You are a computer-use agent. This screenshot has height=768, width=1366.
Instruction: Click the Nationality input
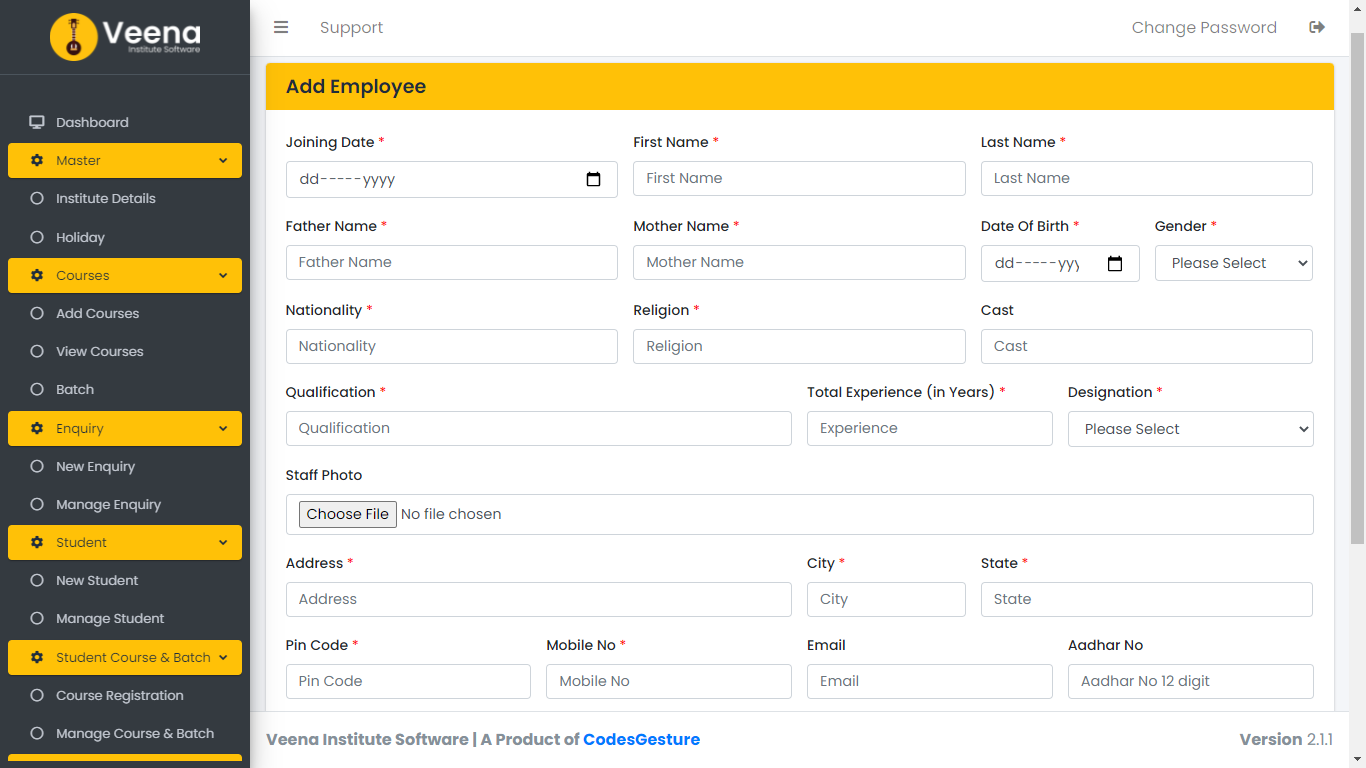coord(451,346)
